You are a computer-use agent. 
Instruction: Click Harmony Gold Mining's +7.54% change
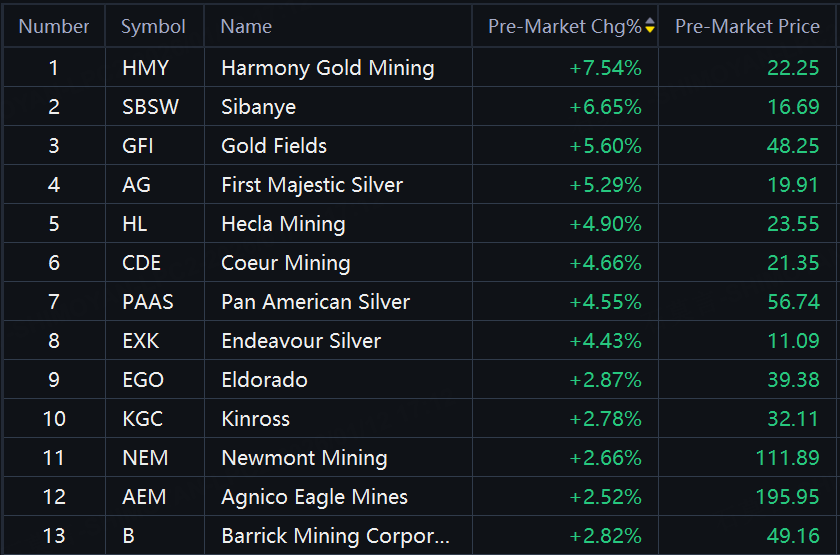pos(605,68)
